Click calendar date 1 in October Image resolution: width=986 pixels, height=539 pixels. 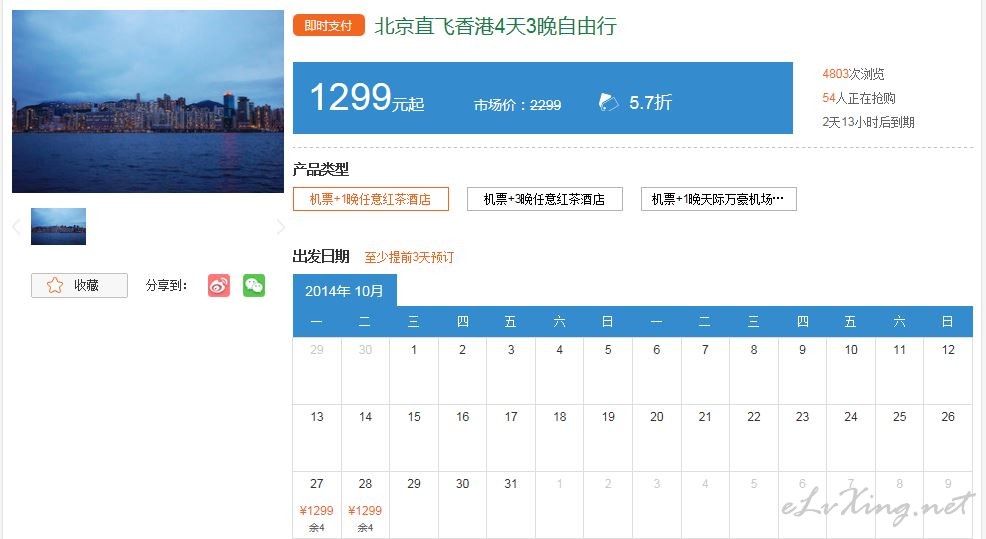pos(414,371)
